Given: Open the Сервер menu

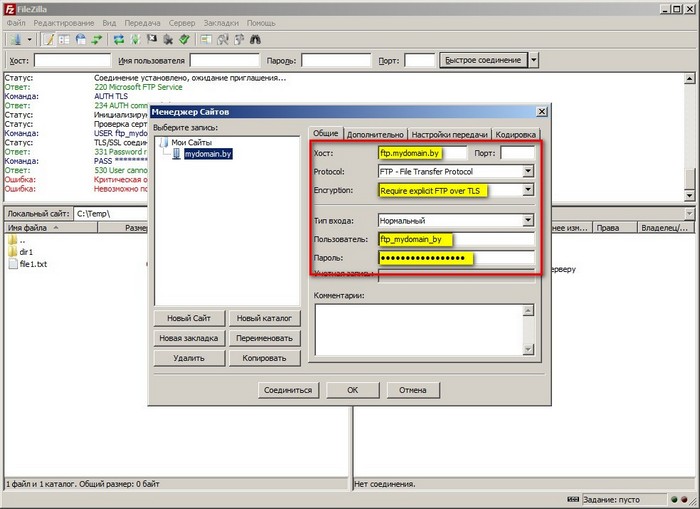Looking at the screenshot, I should (x=182, y=23).
